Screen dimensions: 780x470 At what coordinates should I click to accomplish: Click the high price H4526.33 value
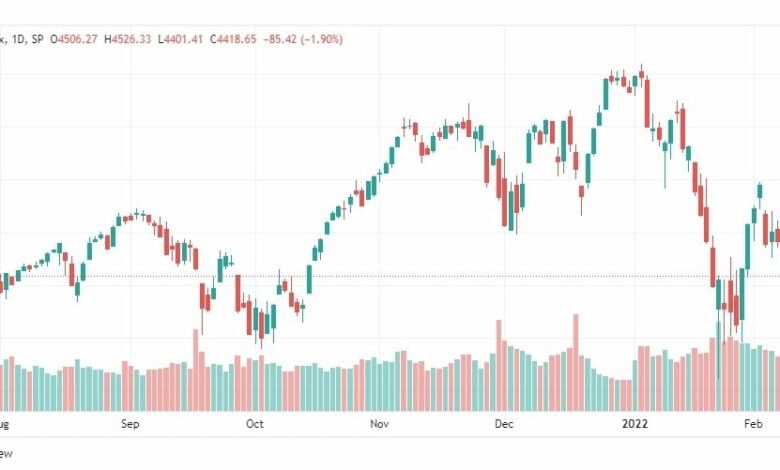[x=127, y=39]
